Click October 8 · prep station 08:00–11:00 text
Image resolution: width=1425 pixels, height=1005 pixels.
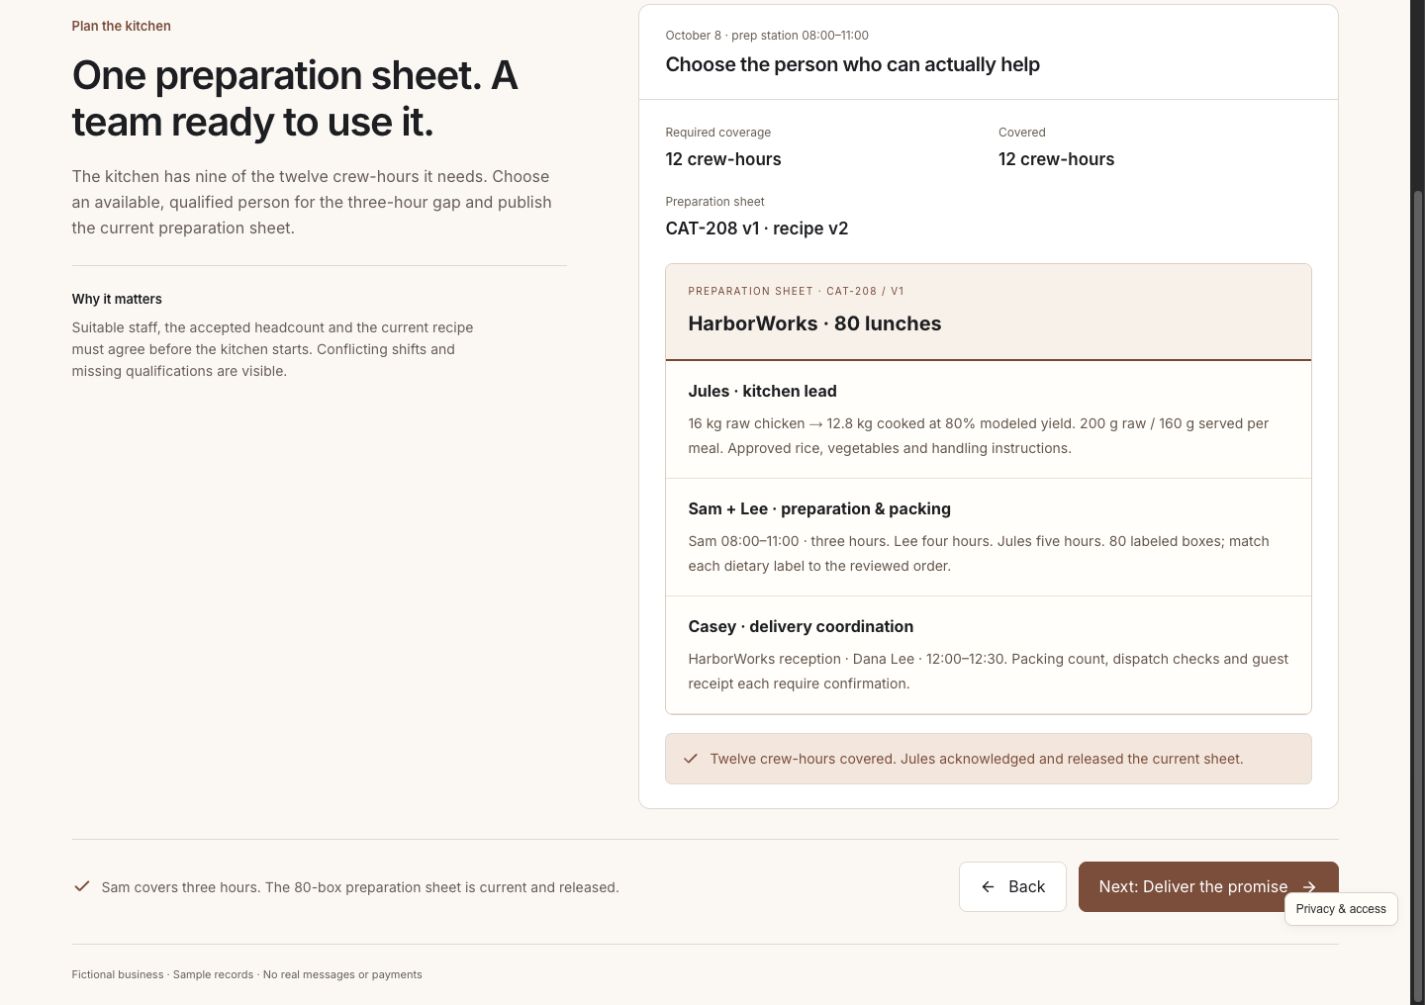point(767,35)
